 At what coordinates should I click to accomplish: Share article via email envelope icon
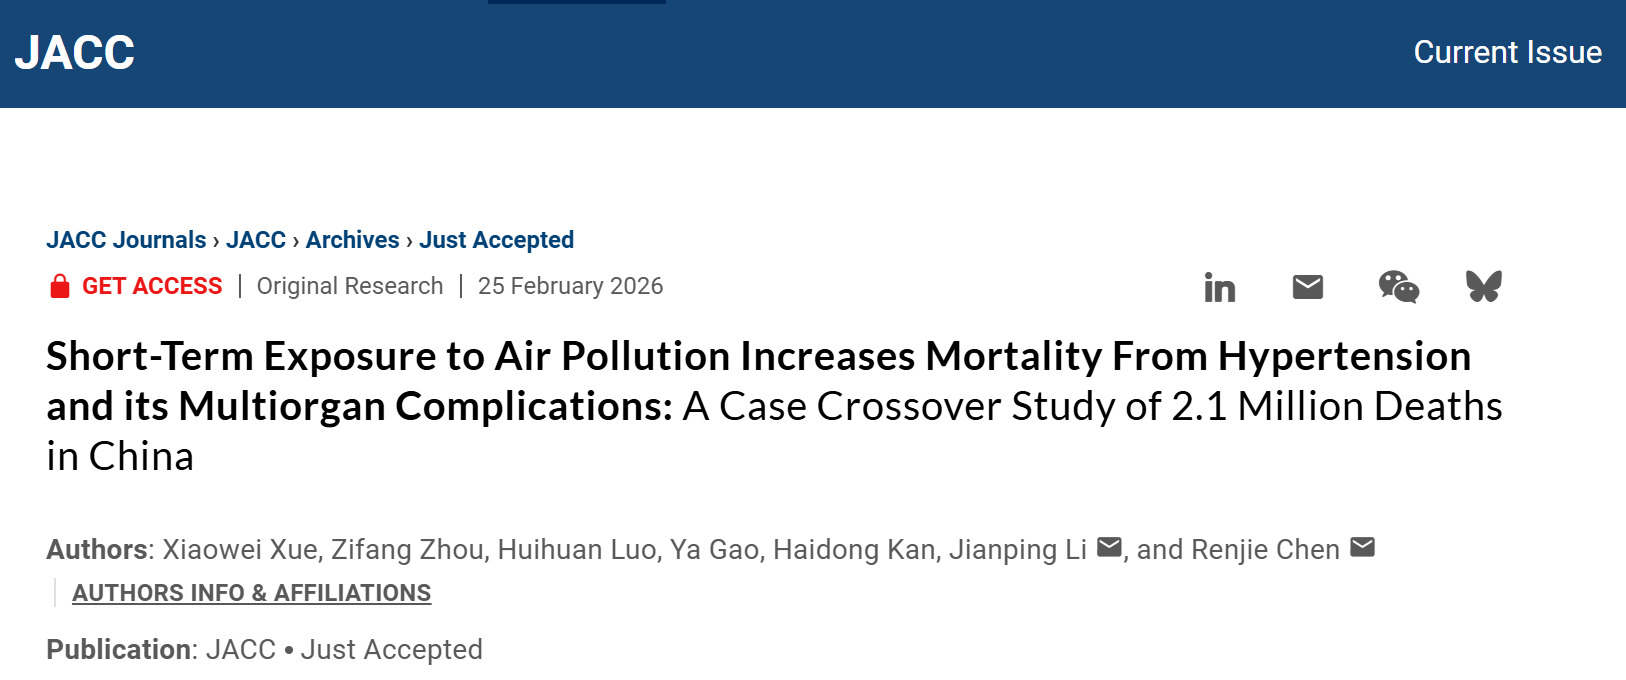tap(1307, 287)
